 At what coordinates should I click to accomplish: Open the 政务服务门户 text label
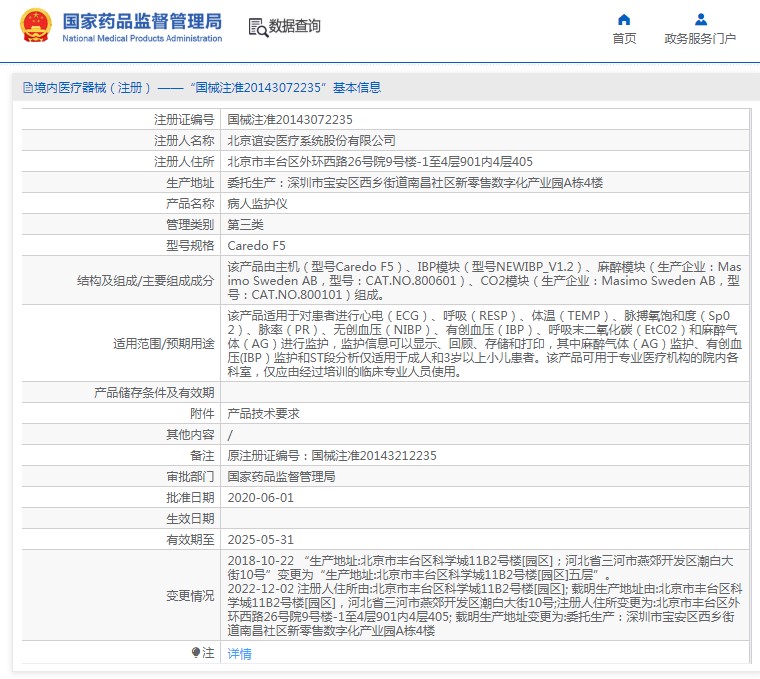[700, 39]
